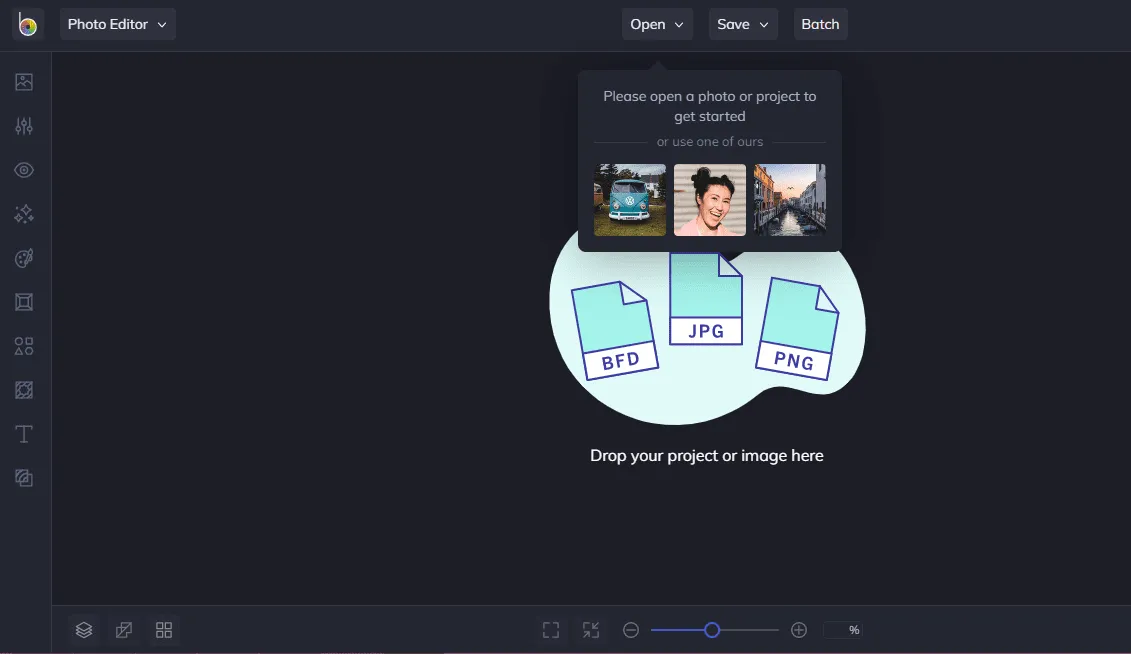Screen dimensions: 1131x654
Task: Open the Touch Up eye icon
Action: pyautogui.click(x=24, y=170)
